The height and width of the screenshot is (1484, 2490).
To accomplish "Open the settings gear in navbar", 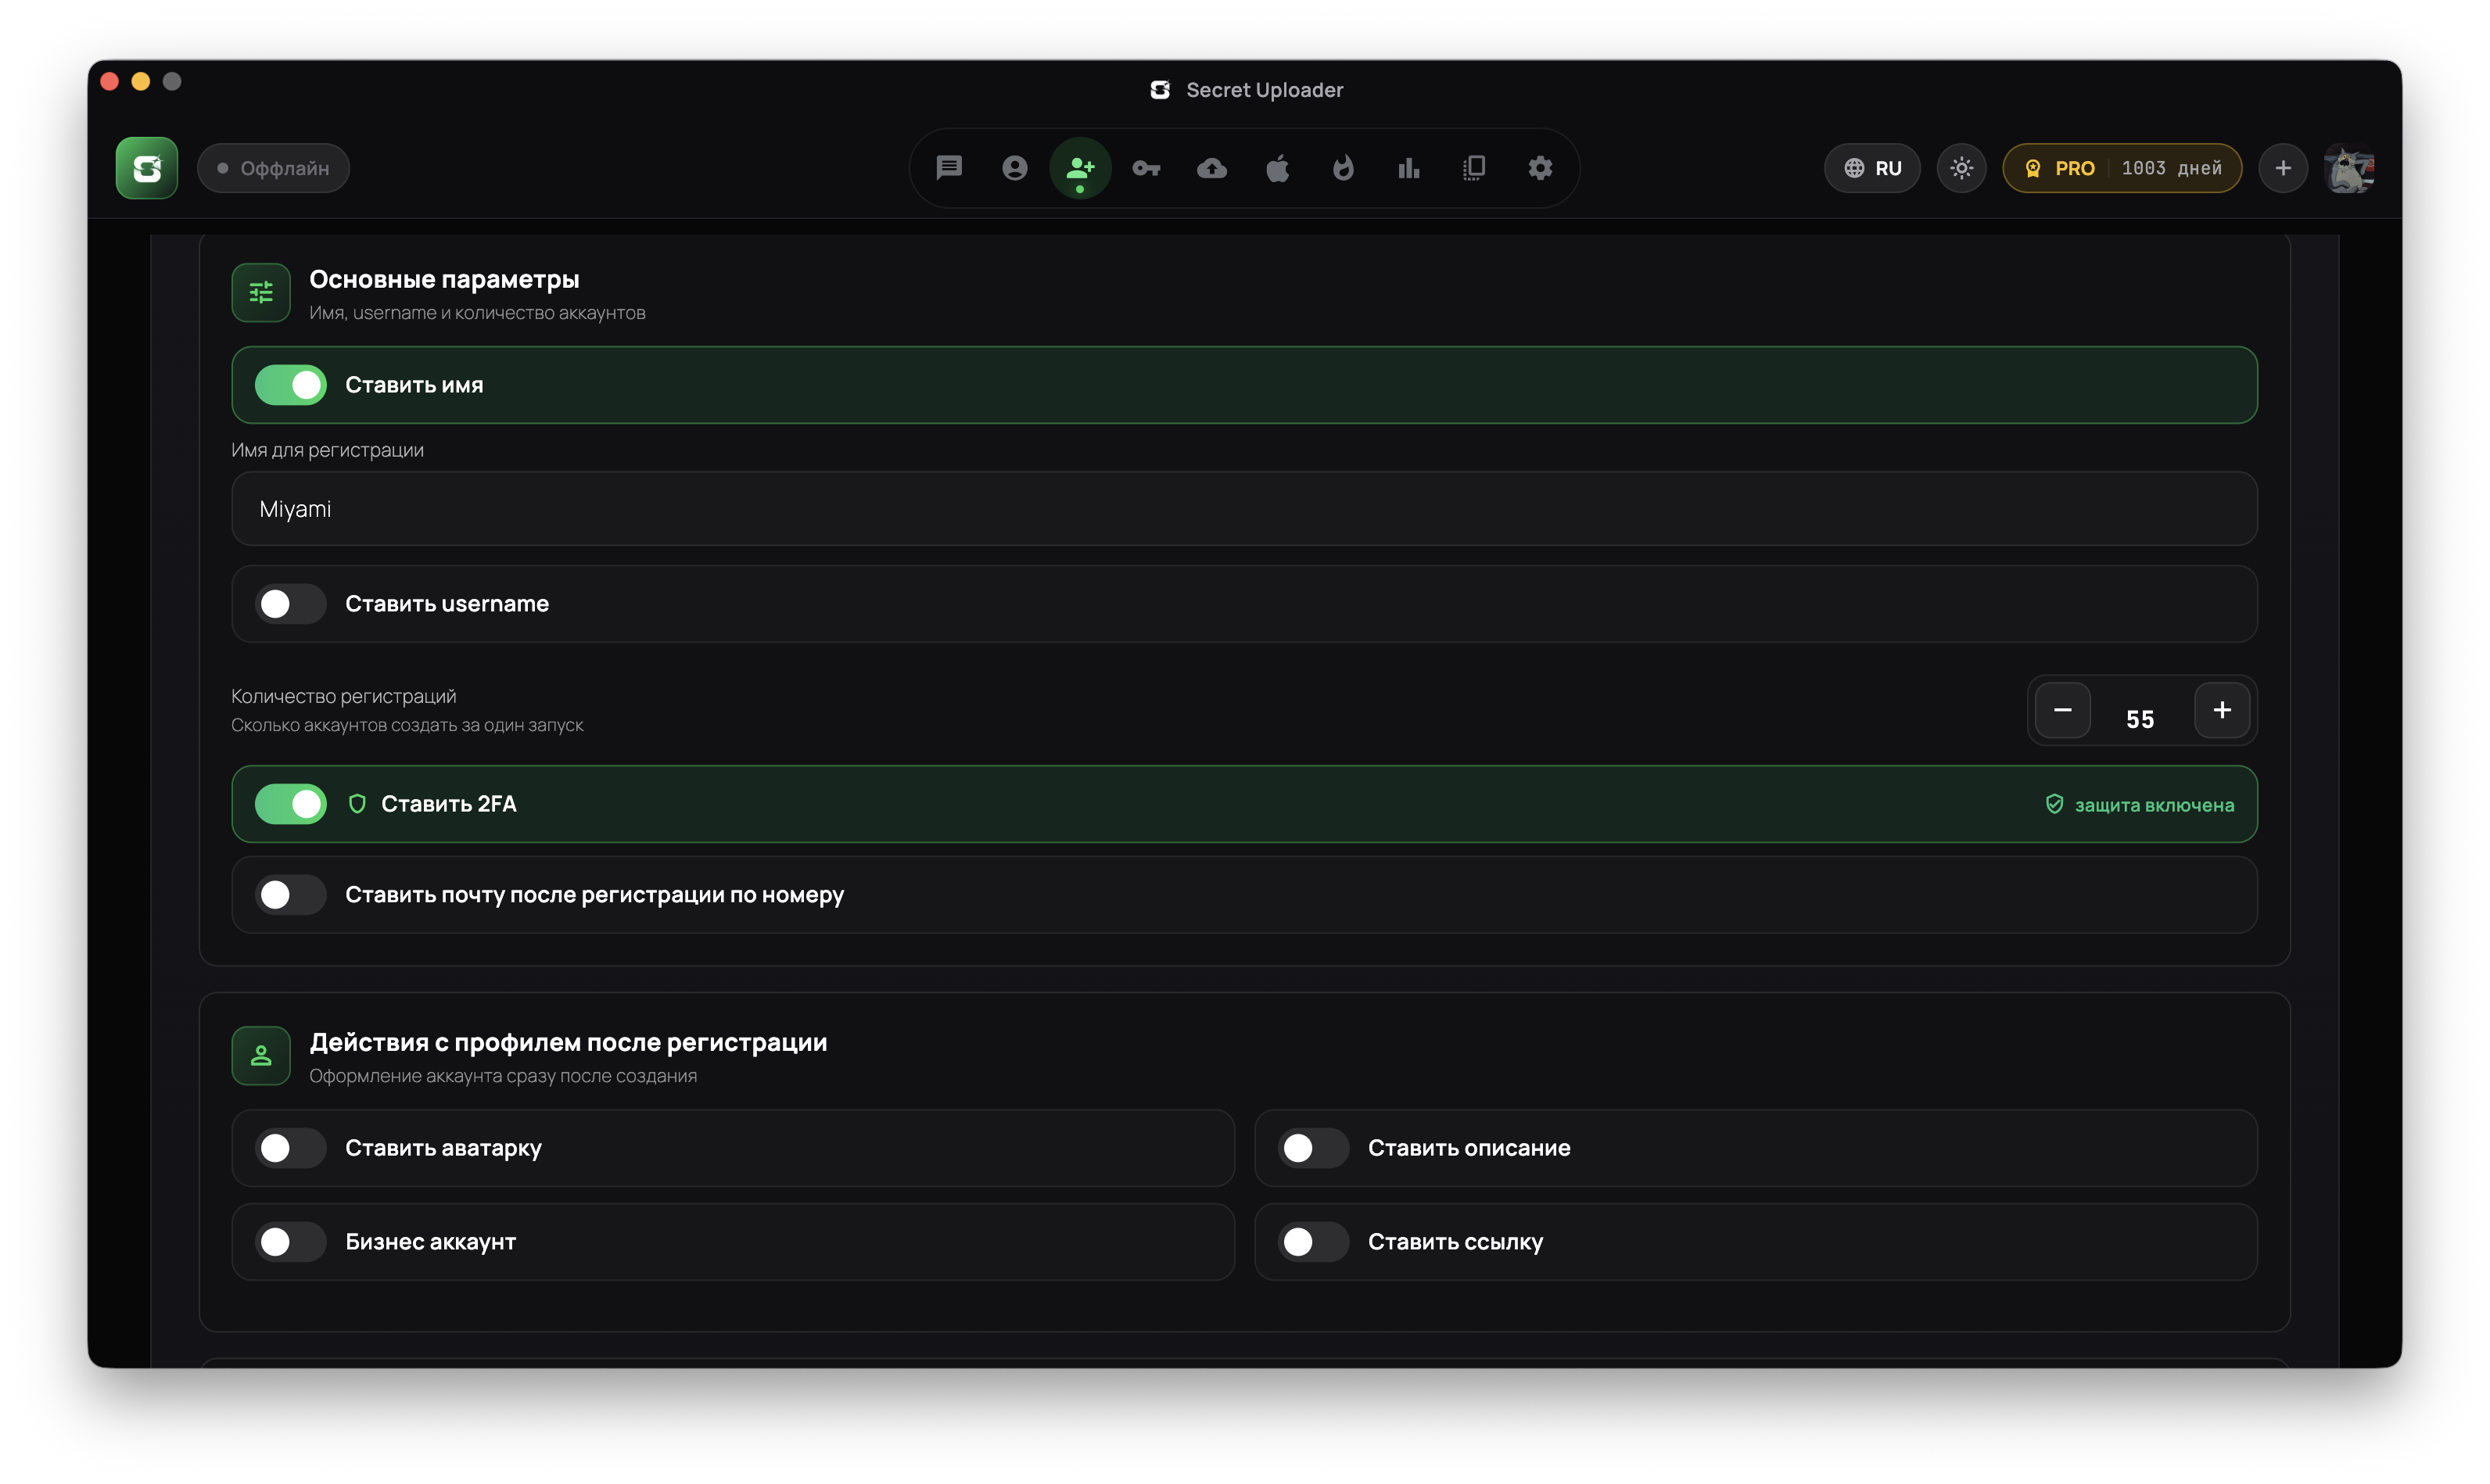I will [x=1540, y=168].
